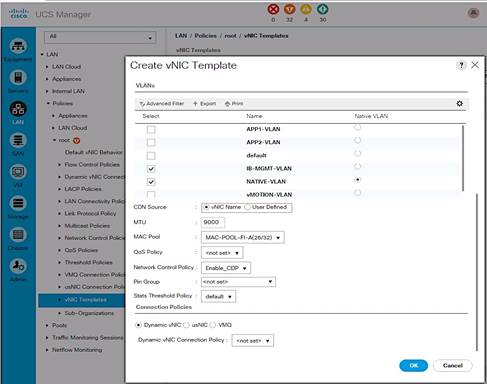The width and height of the screenshot is (487, 384).
Task: Set IB-MGMT-VLAN as native VLAN
Action: 358,166
